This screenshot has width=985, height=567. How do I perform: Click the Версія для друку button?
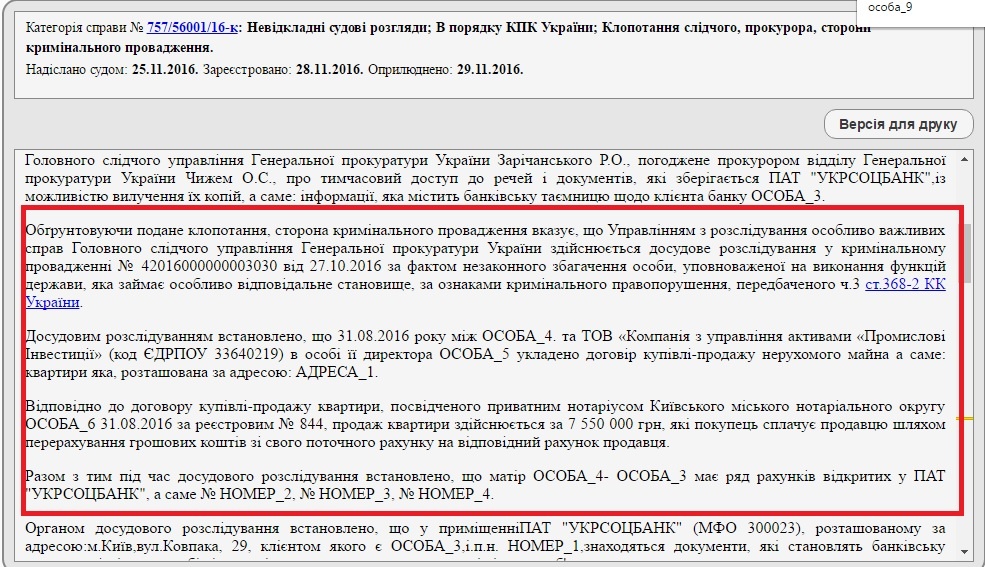tap(898, 124)
